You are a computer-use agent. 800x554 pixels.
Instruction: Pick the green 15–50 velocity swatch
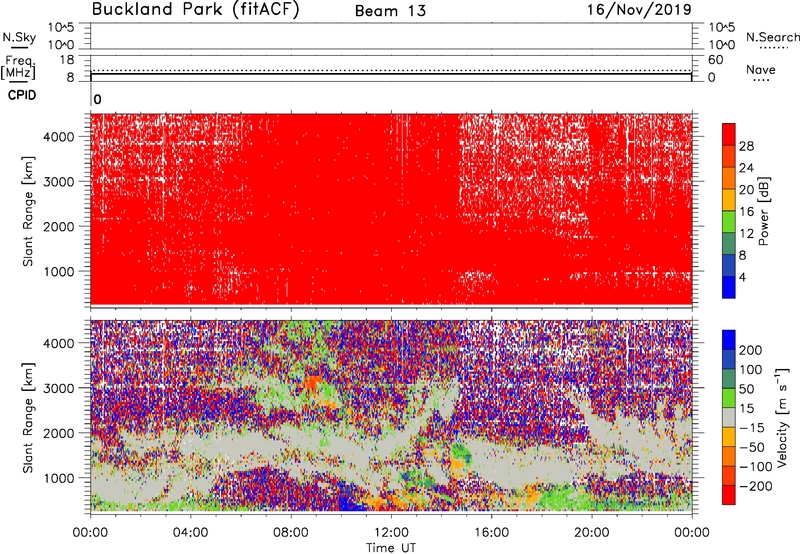pos(729,398)
